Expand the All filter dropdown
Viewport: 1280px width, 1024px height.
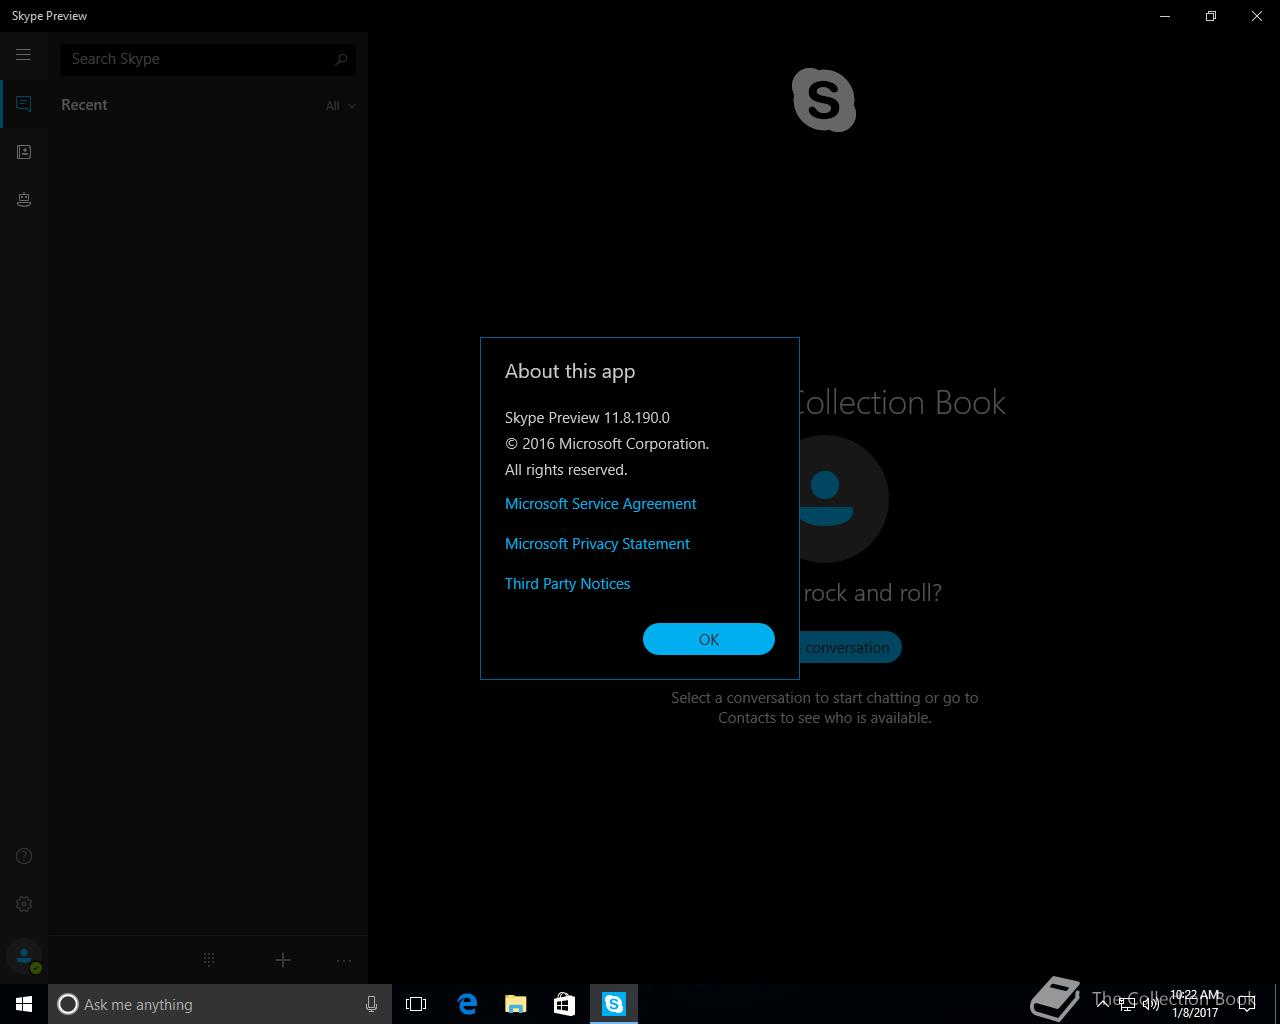[340, 106]
